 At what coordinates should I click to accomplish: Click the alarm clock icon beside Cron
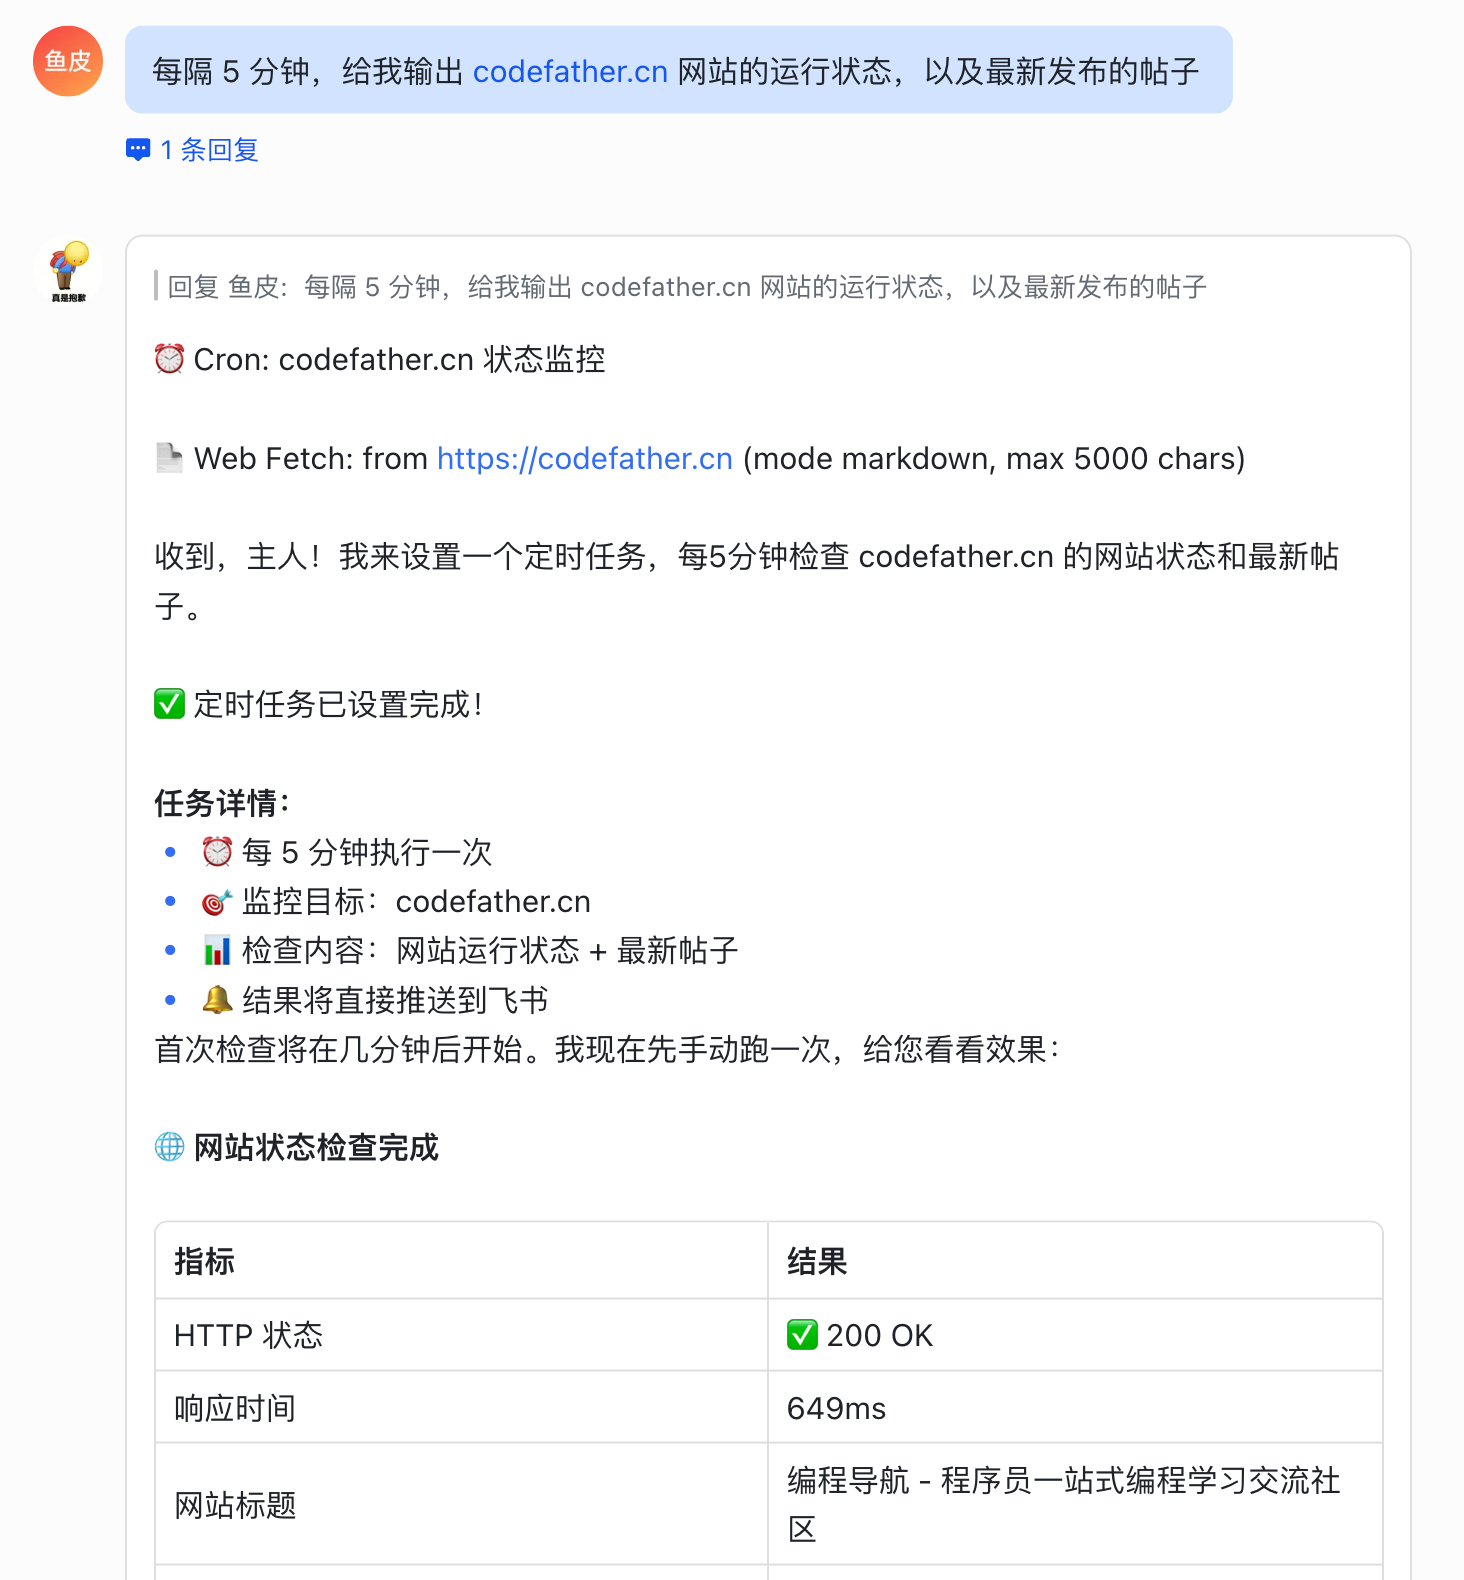(x=169, y=359)
